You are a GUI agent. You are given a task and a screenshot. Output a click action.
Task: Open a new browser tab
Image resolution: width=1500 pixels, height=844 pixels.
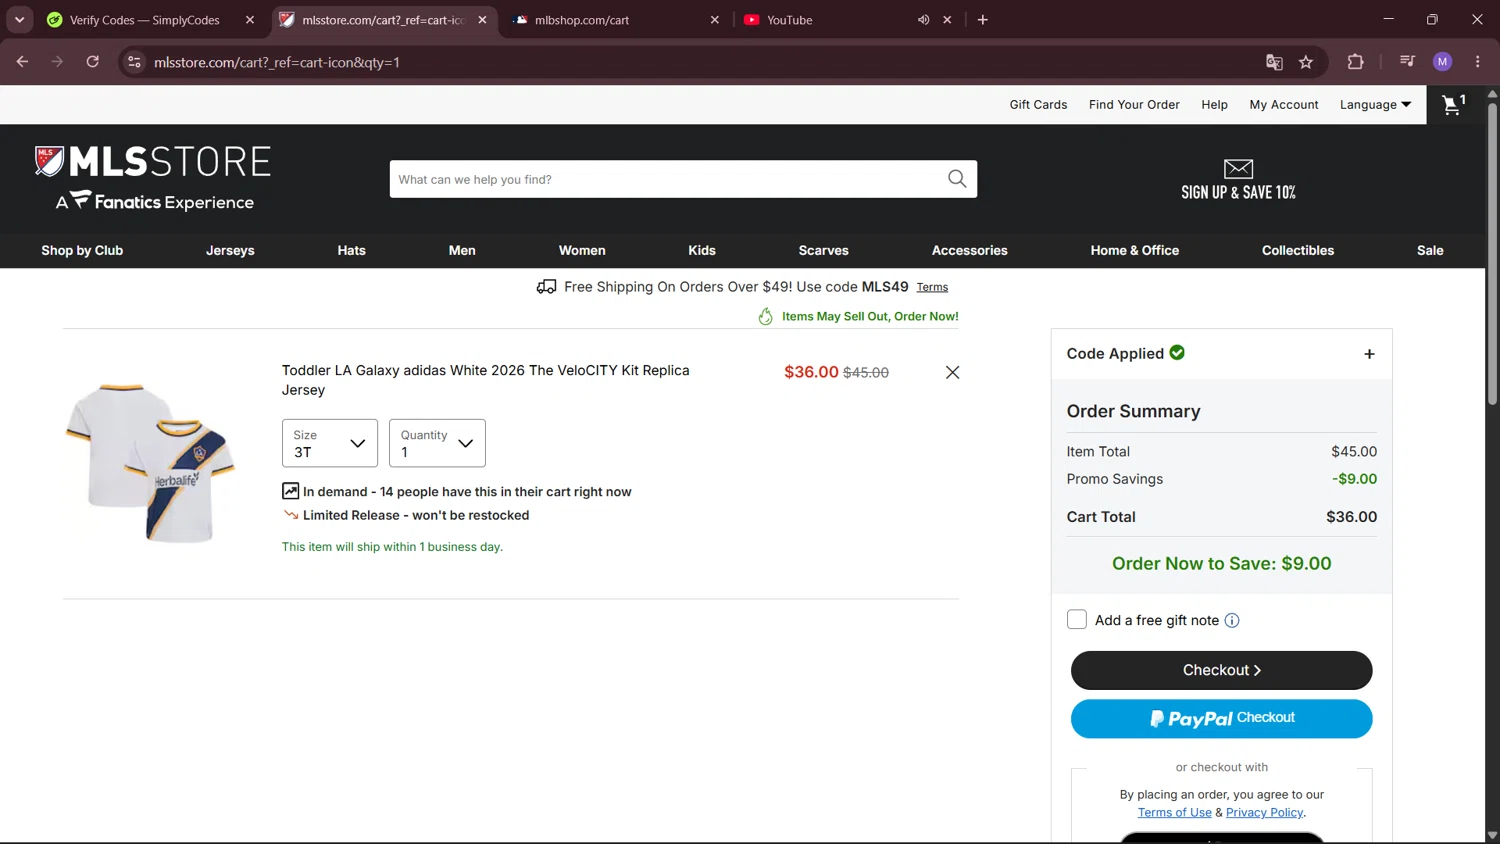tap(983, 20)
